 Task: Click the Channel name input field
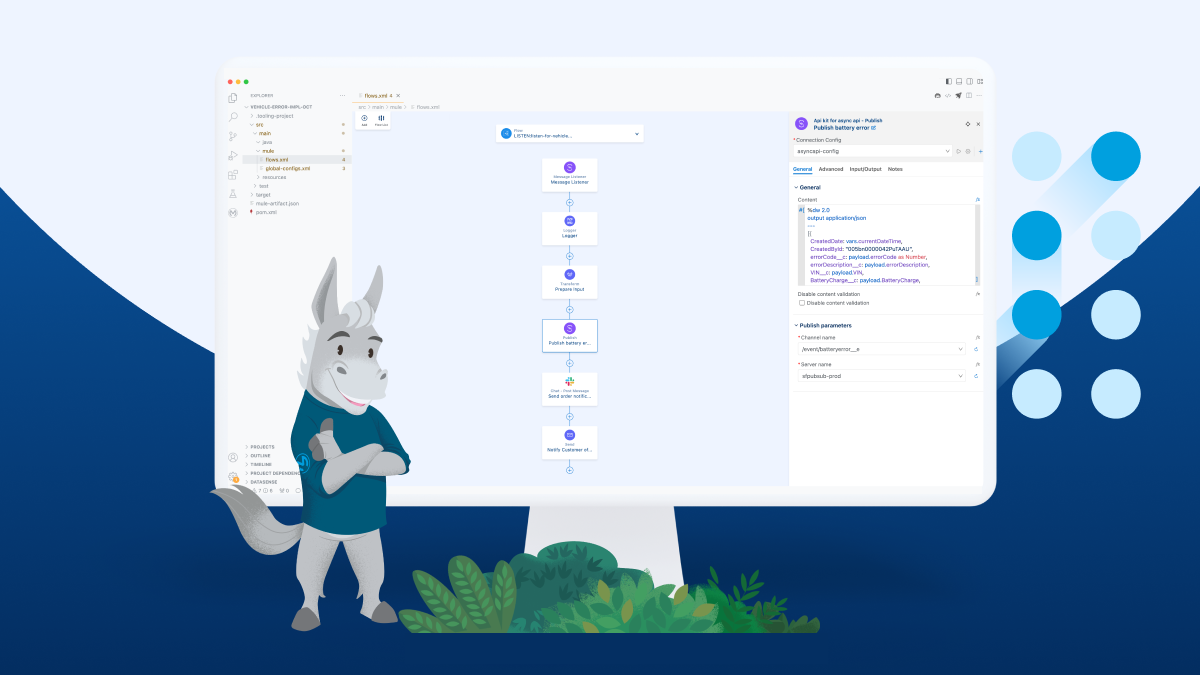[x=880, y=349]
